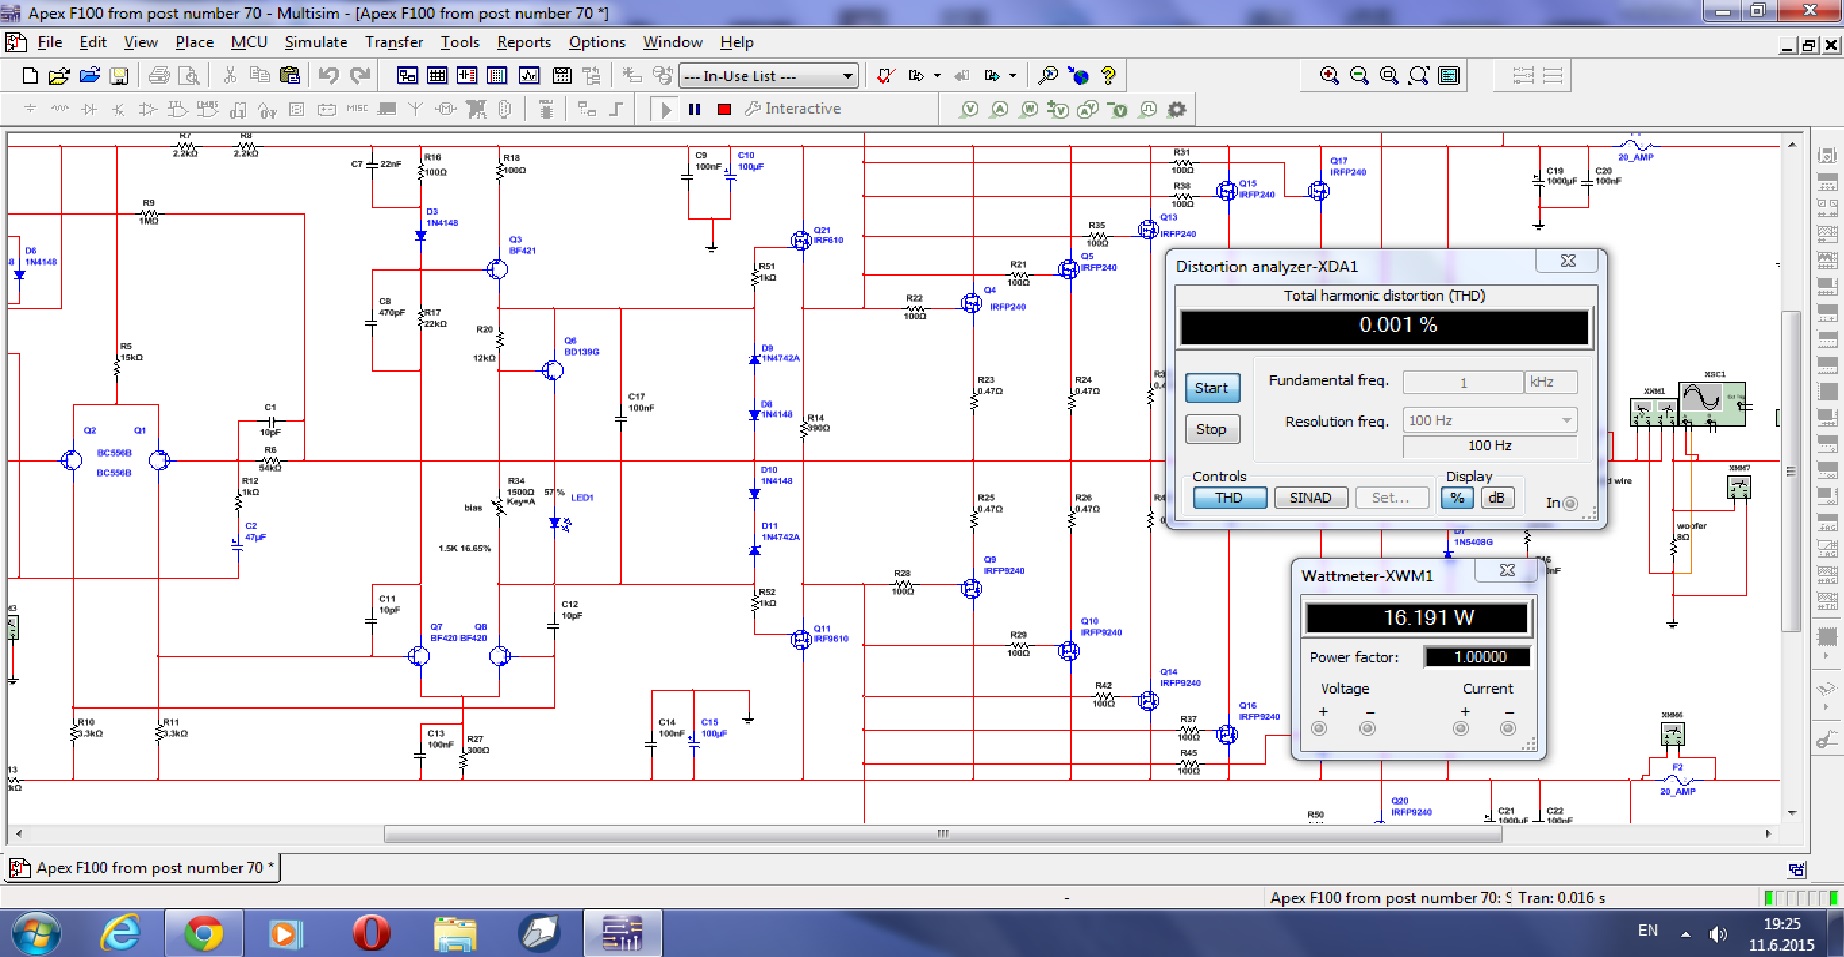
Task: Run Electrical Rules Check icon
Action: pyautogui.click(x=885, y=76)
